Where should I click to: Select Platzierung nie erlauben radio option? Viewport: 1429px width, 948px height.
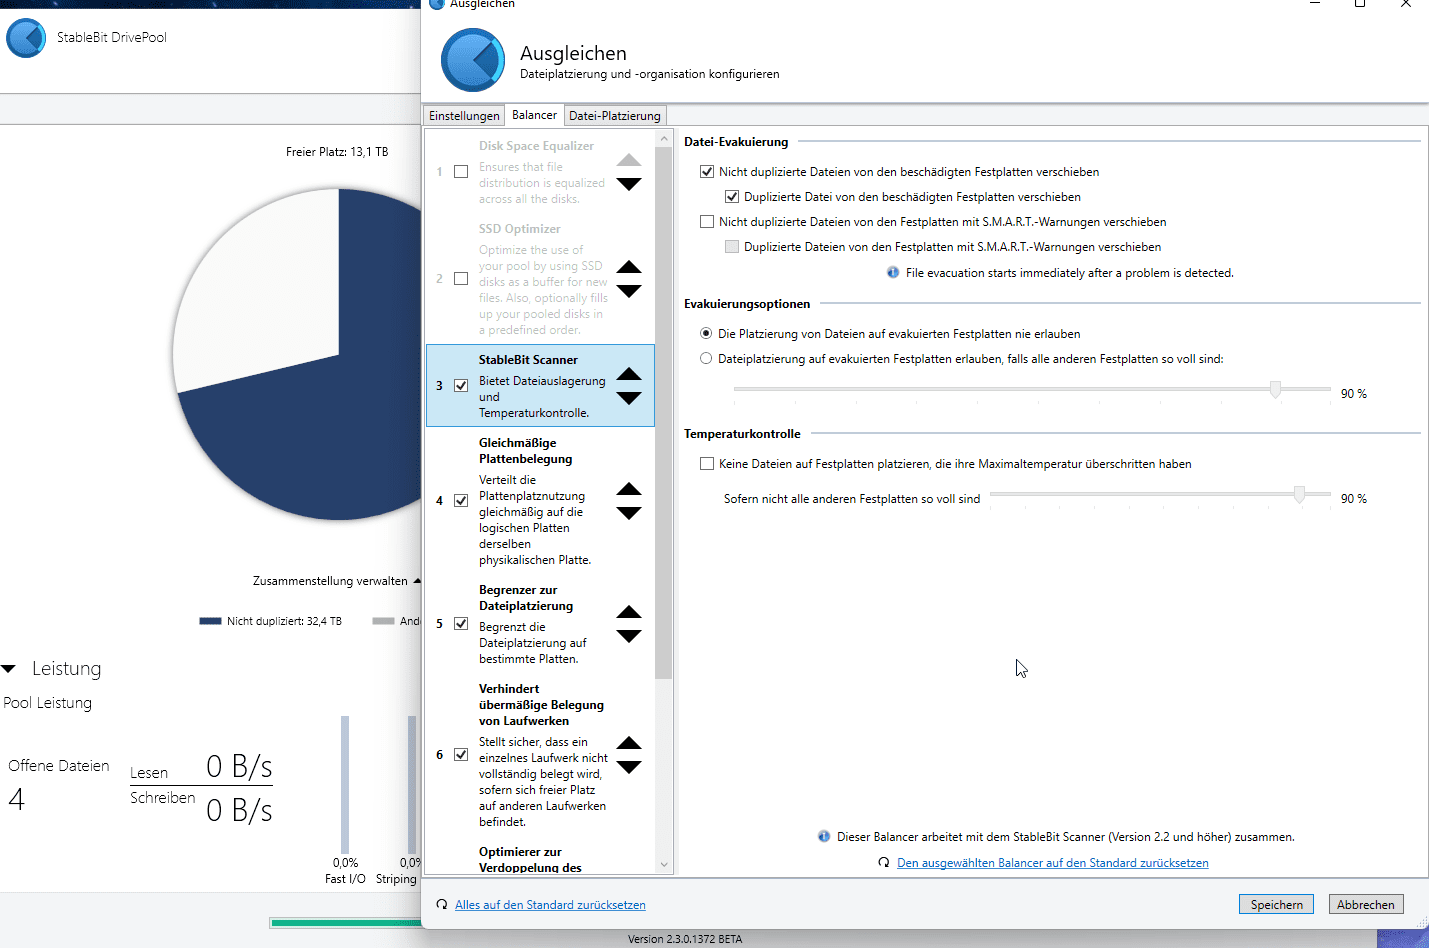click(706, 333)
